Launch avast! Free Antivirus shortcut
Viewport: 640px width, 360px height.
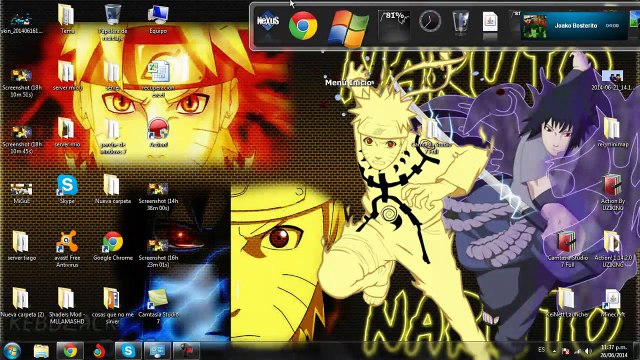click(67, 249)
